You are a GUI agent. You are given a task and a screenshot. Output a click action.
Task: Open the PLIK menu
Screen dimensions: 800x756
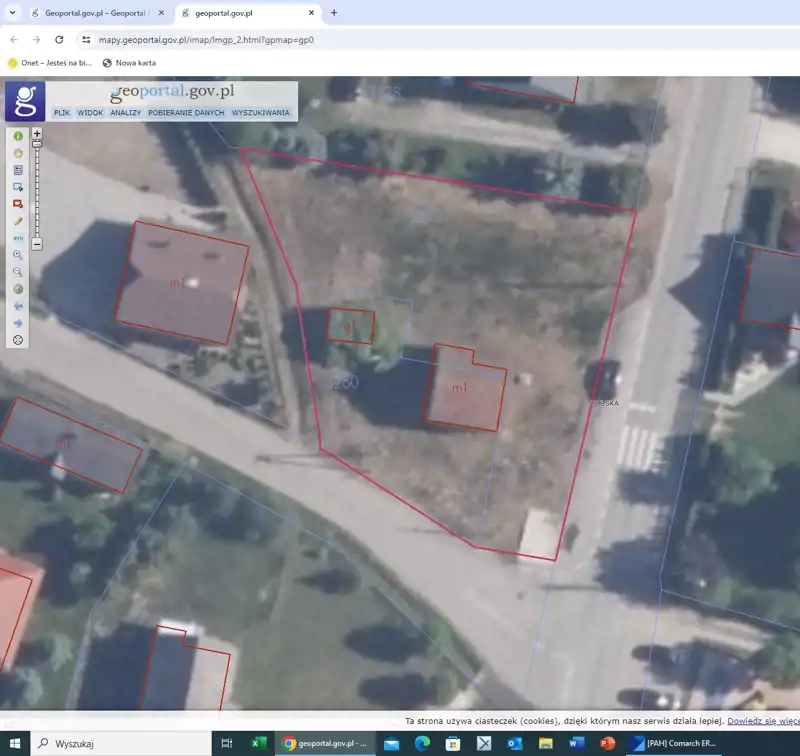(62, 113)
